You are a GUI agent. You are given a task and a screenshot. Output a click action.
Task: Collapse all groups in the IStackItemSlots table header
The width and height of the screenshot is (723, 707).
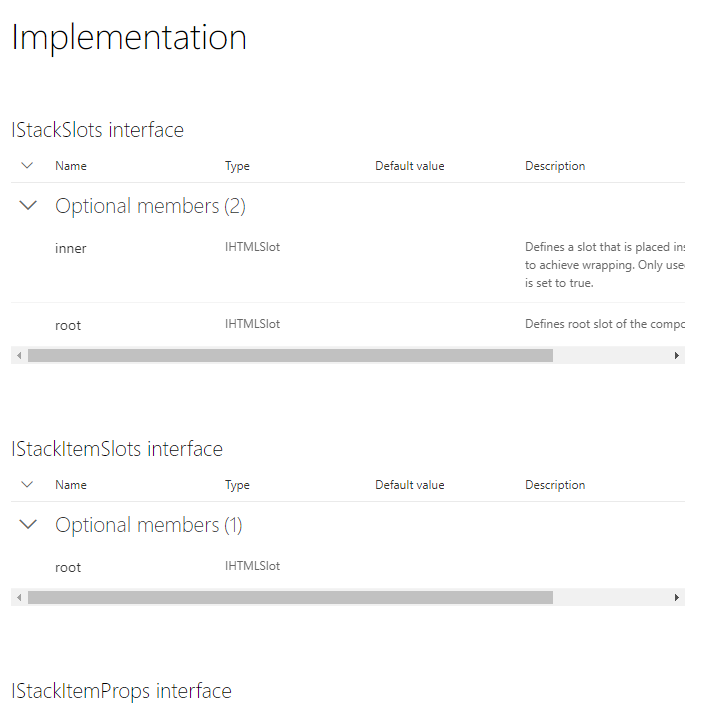[27, 485]
